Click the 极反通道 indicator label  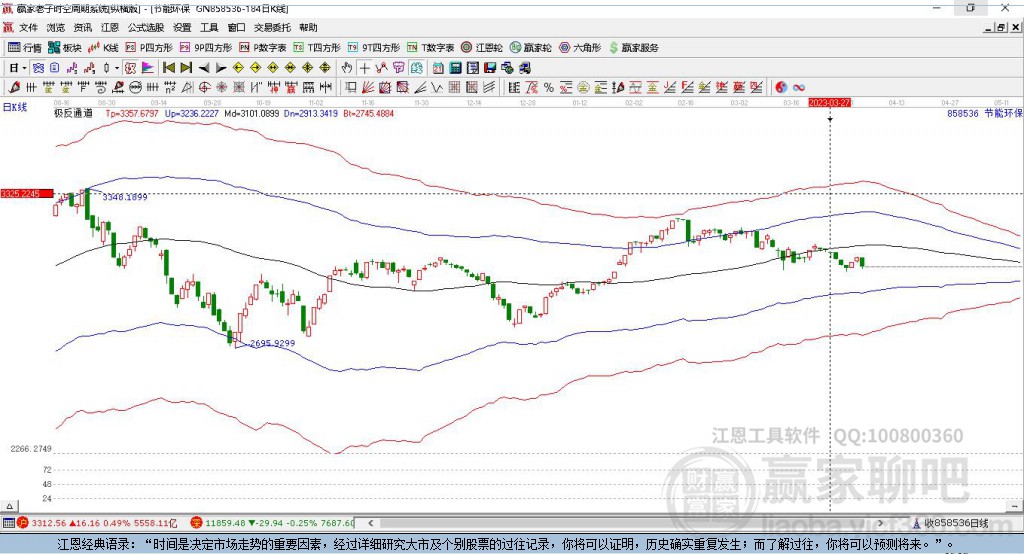tap(73, 113)
